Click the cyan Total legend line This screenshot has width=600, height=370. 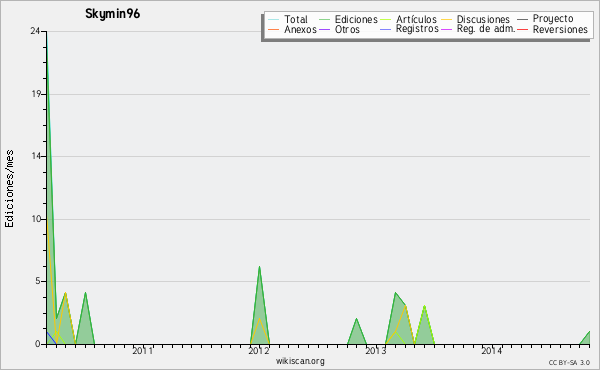(274, 19)
